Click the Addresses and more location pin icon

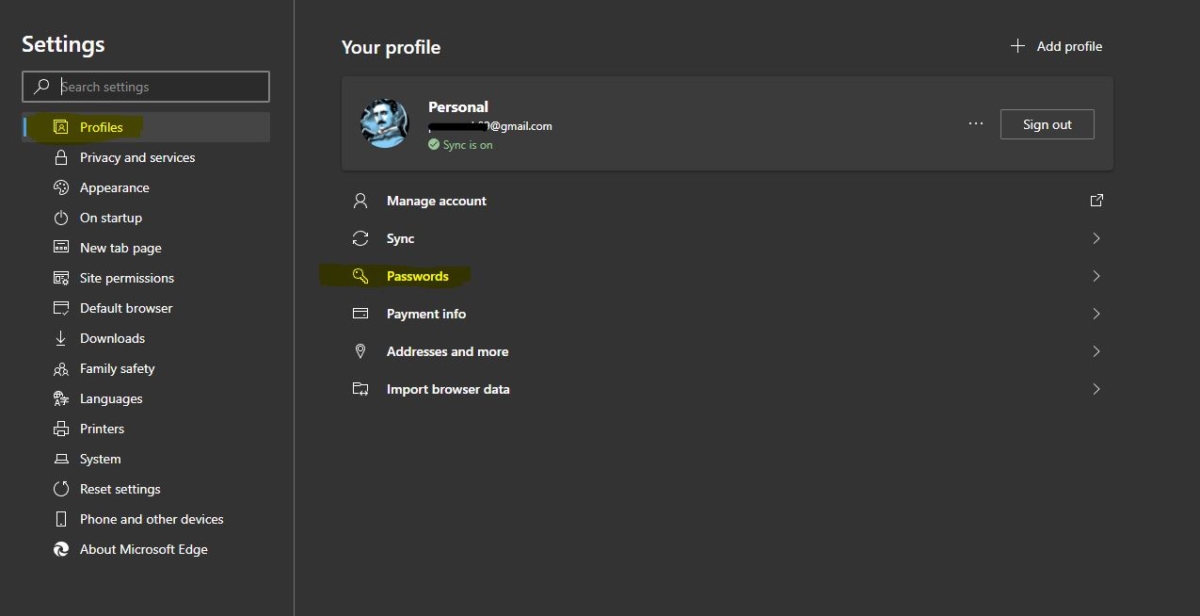pyautogui.click(x=360, y=351)
